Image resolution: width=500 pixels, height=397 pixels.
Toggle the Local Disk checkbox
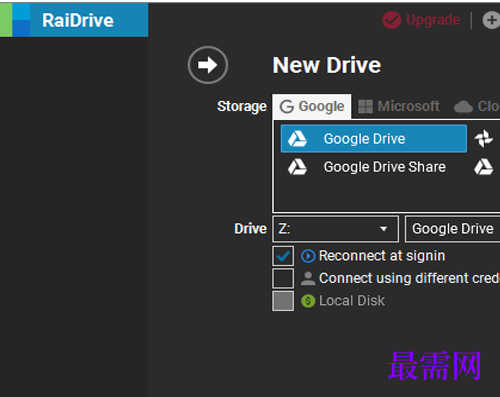click(283, 301)
